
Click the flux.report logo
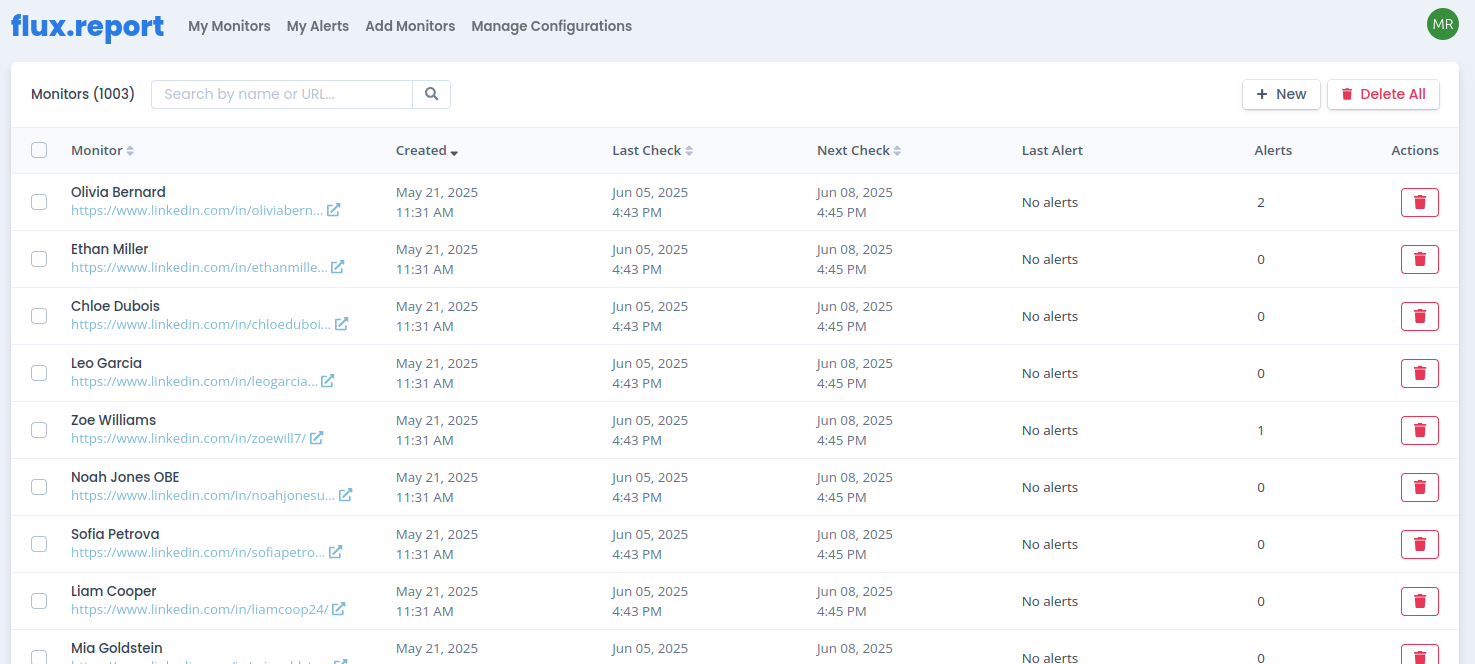click(x=86, y=26)
